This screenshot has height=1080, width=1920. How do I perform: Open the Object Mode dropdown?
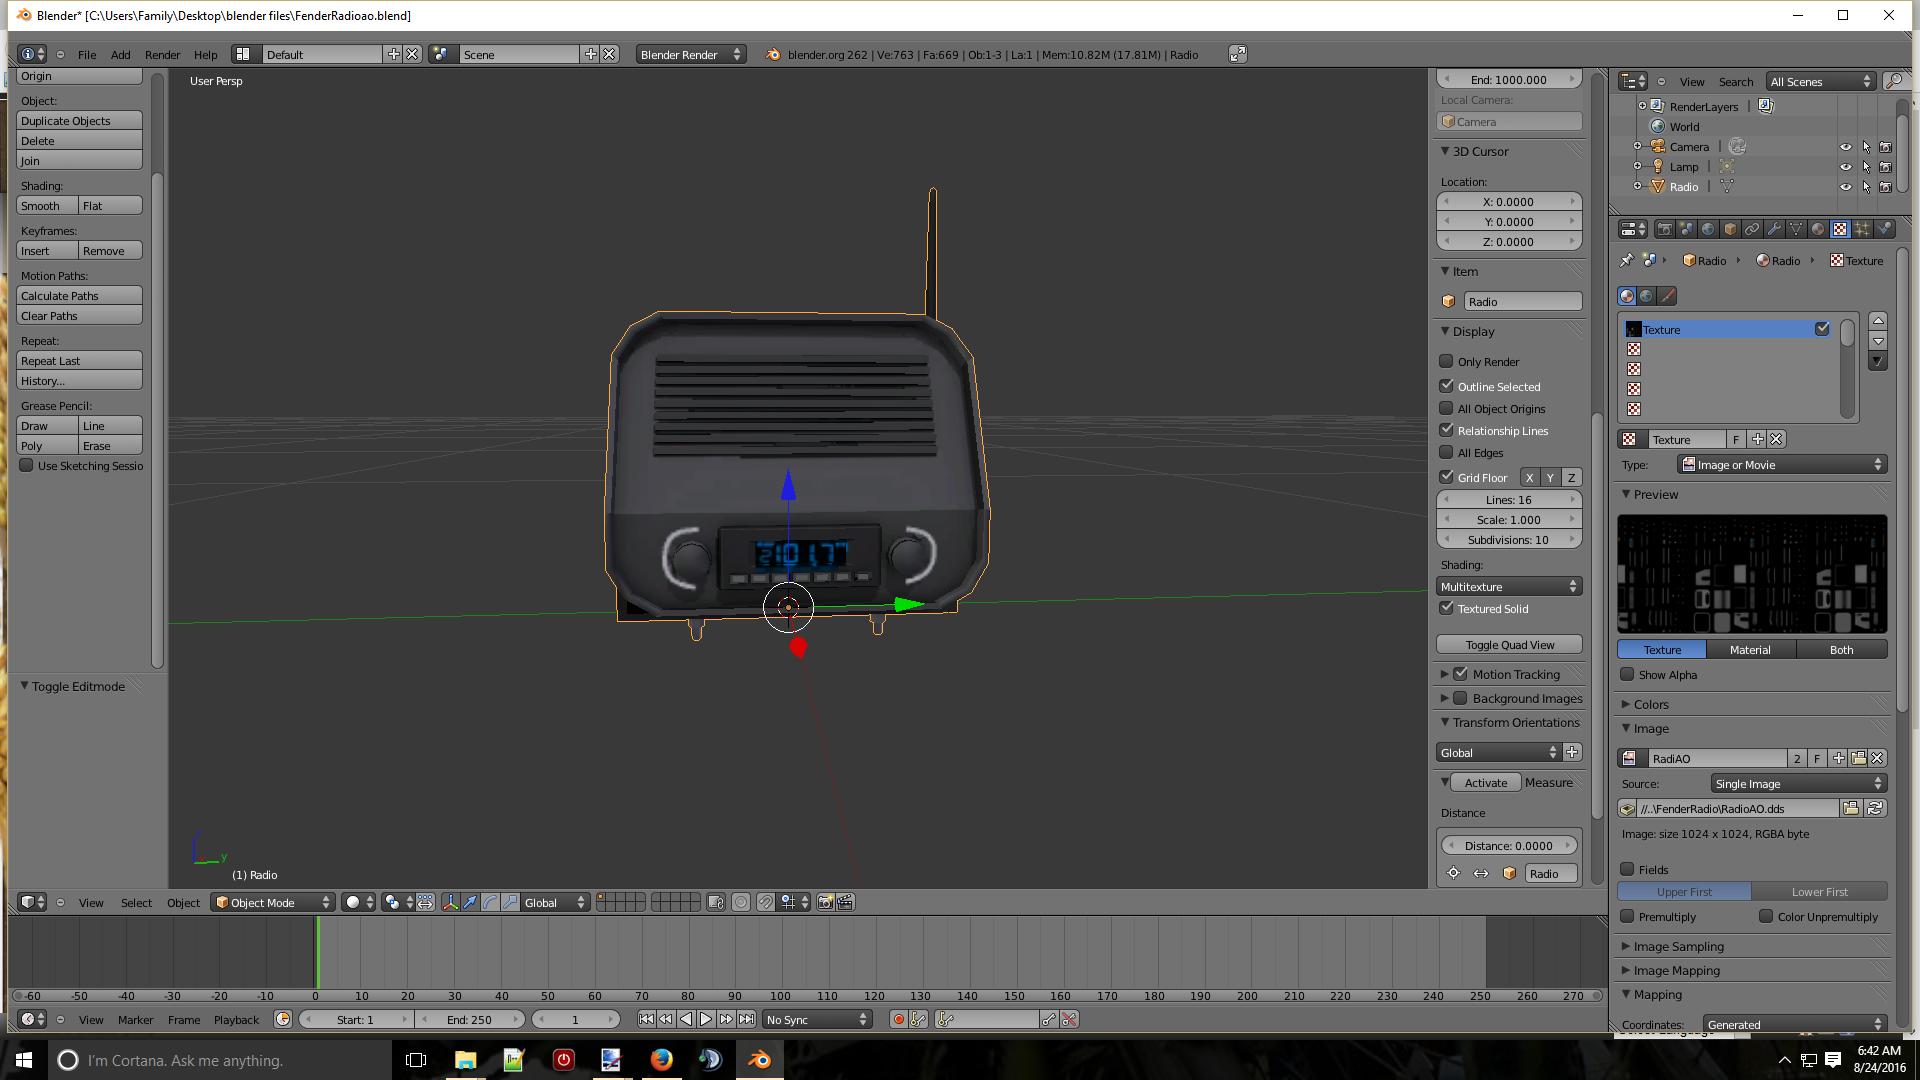point(273,902)
